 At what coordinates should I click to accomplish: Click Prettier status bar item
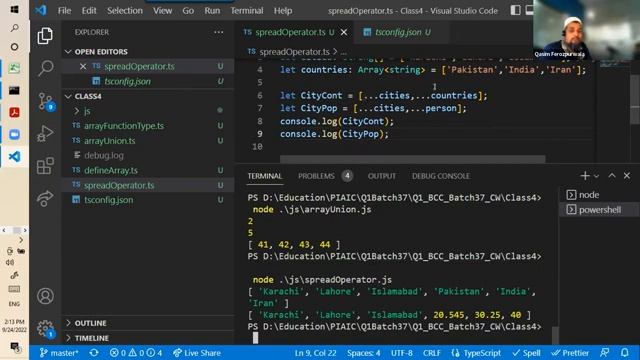(570, 353)
